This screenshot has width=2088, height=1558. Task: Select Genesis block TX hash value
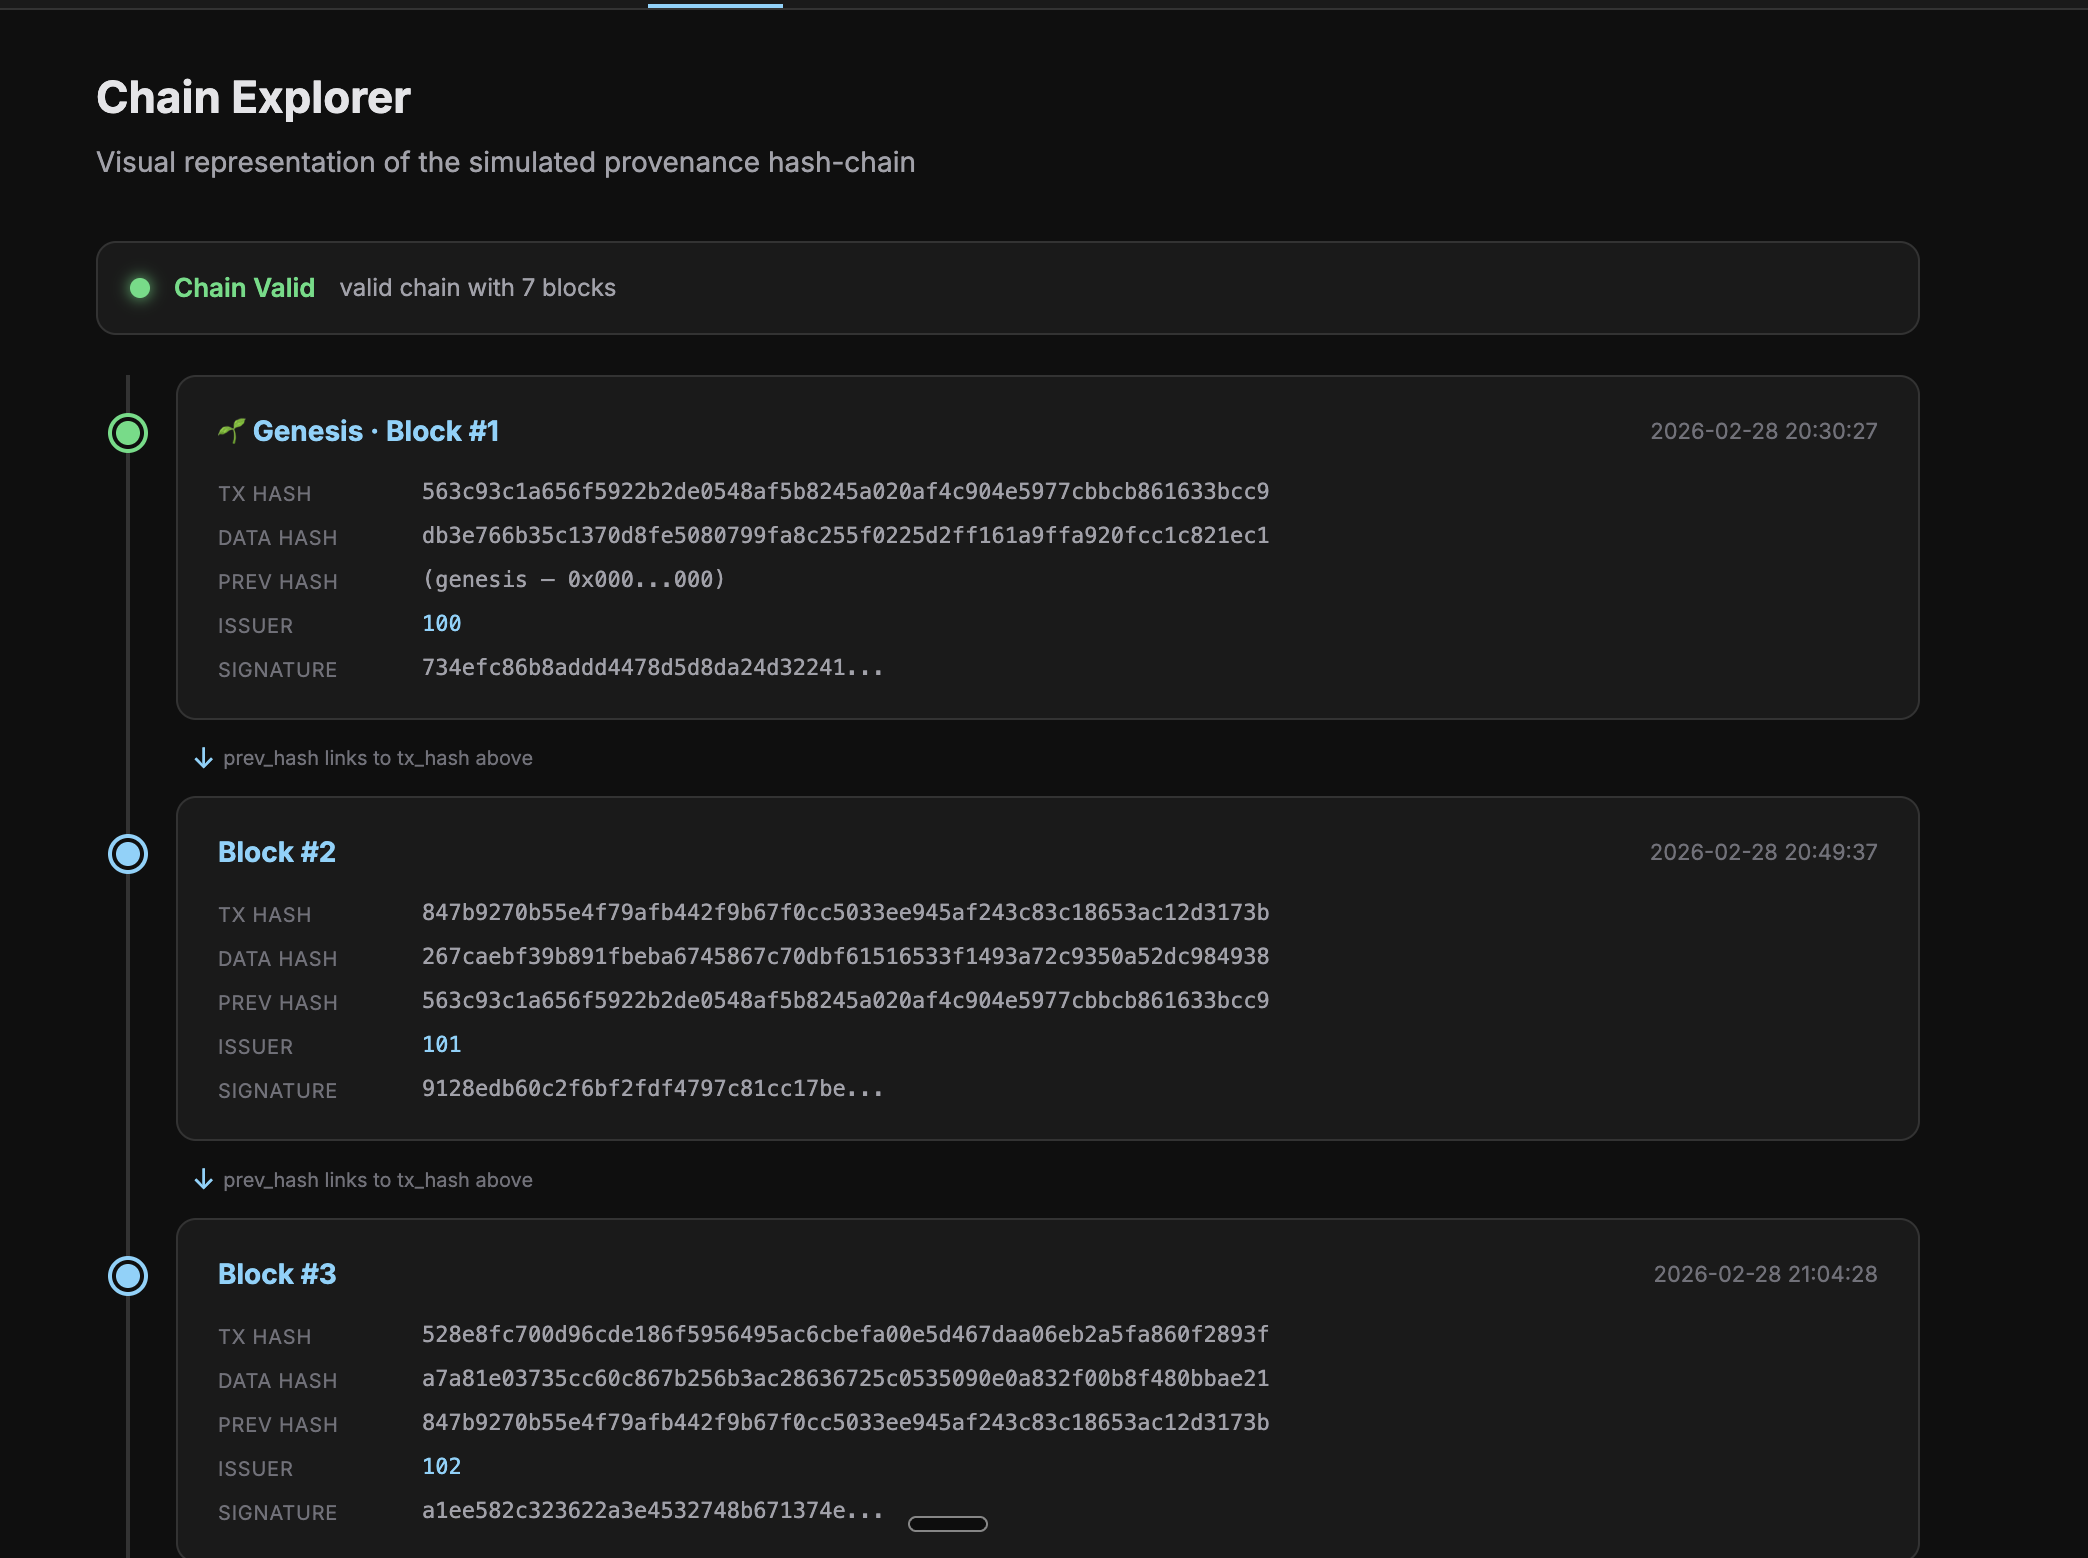[x=845, y=492]
